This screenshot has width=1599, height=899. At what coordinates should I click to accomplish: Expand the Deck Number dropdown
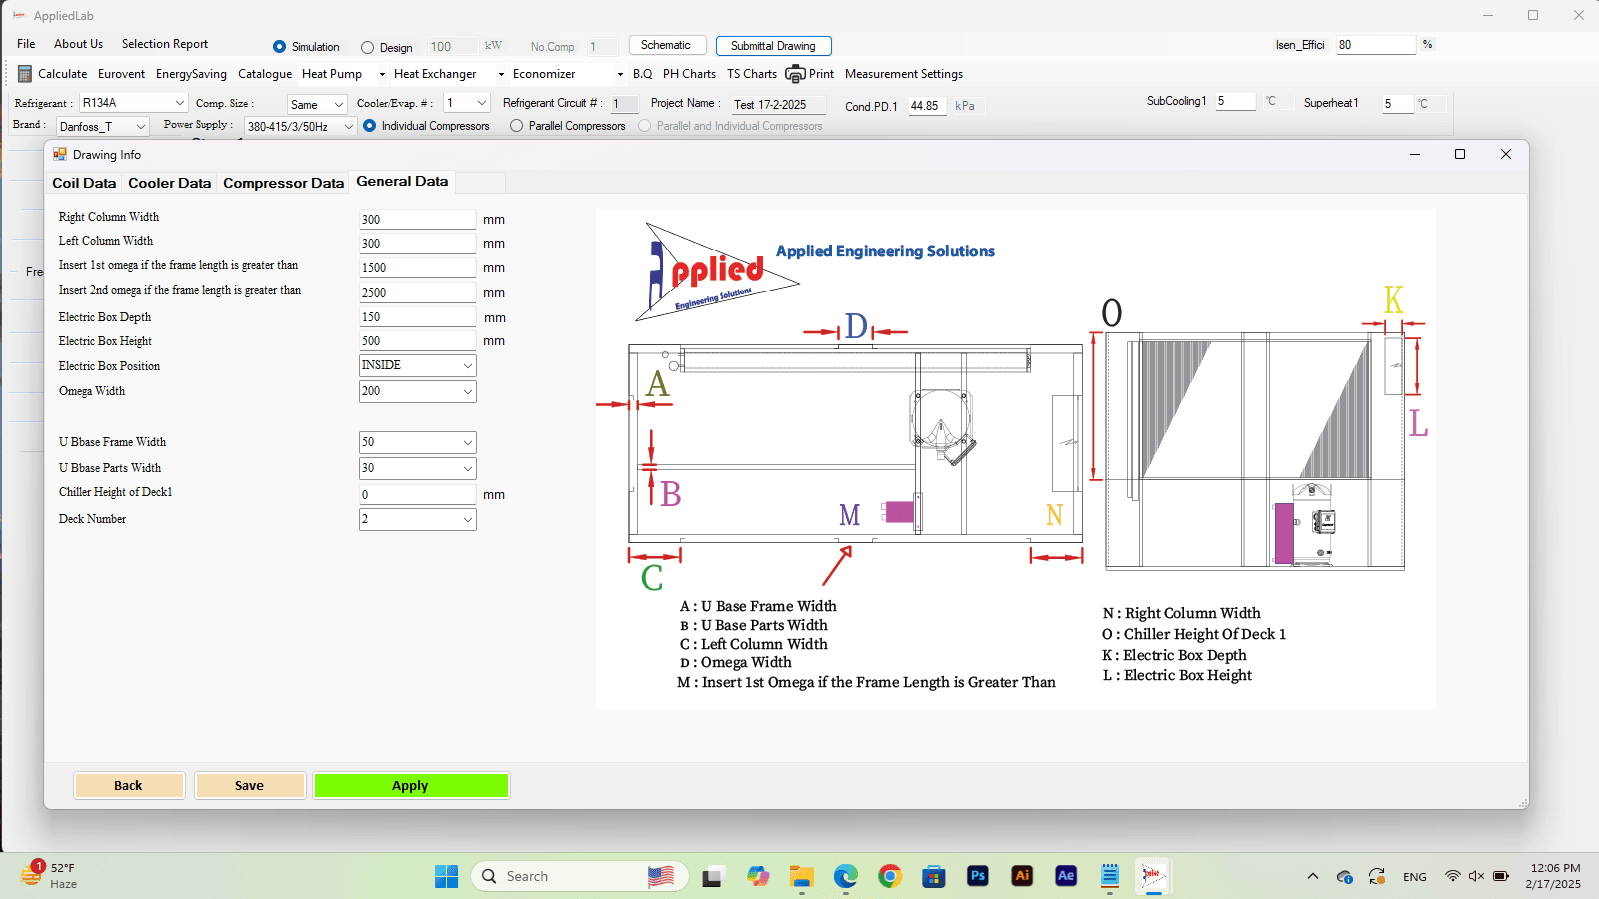pyautogui.click(x=418, y=519)
